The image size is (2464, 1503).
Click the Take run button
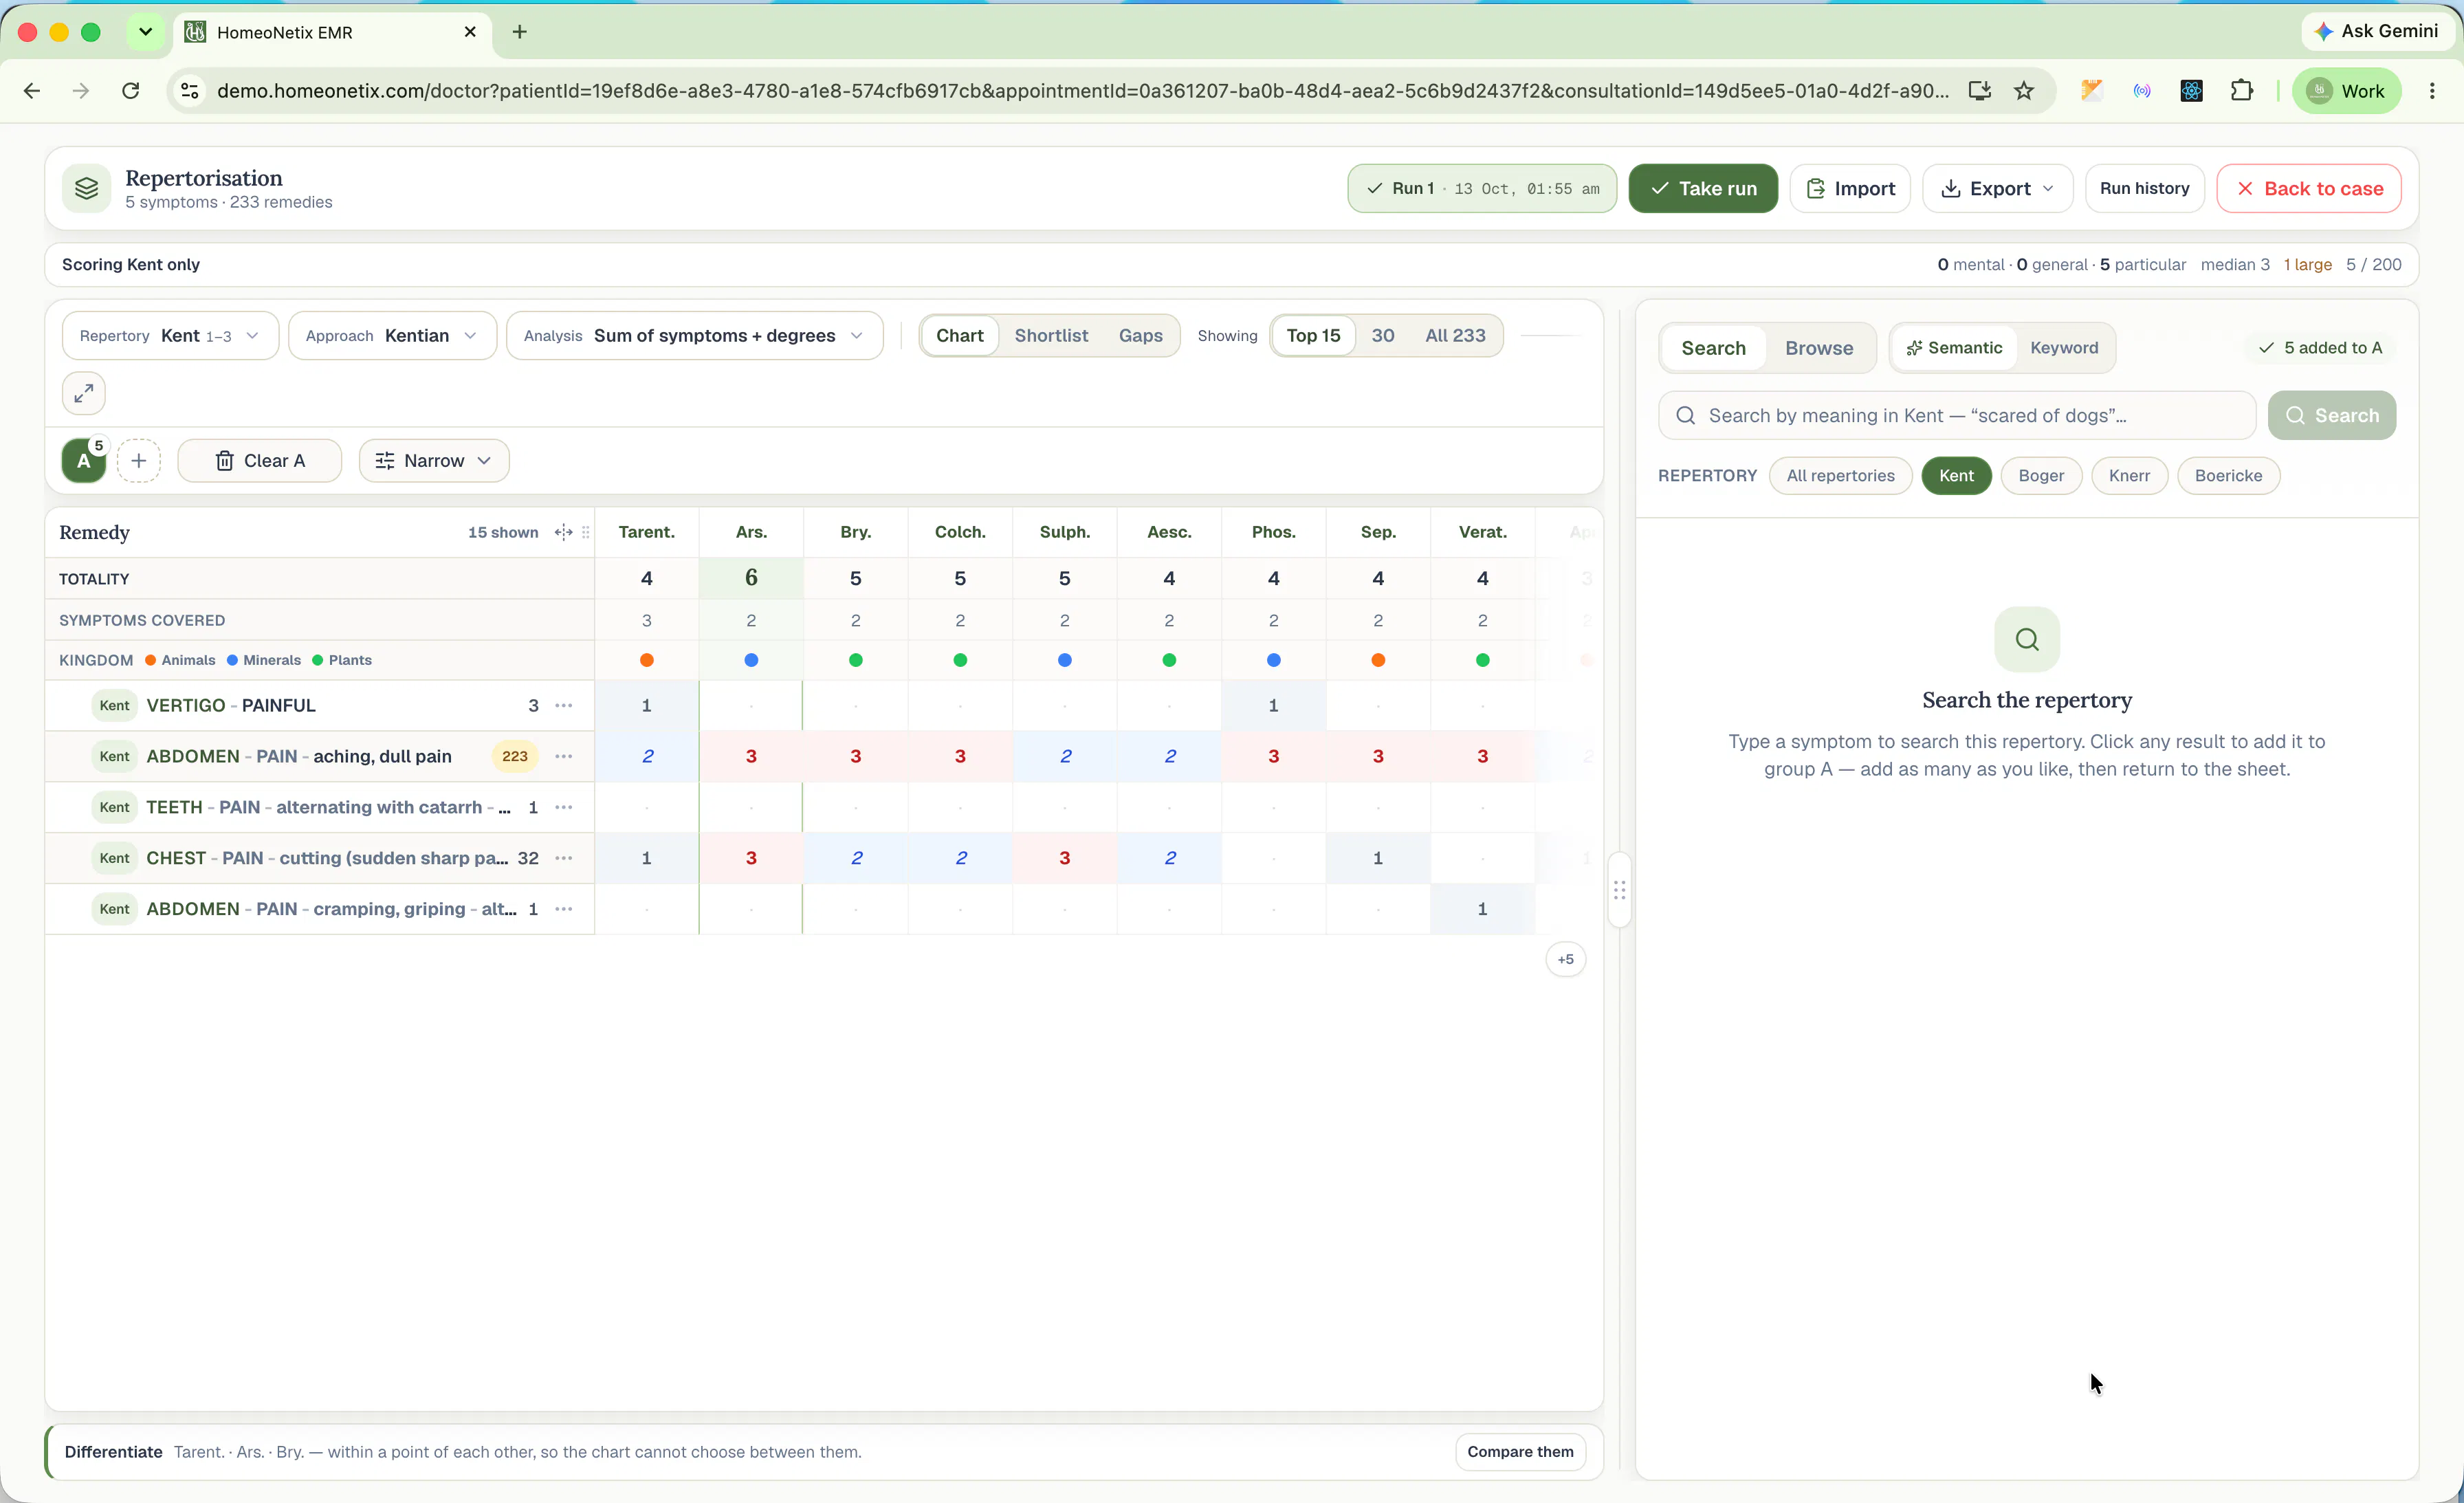(x=1703, y=188)
